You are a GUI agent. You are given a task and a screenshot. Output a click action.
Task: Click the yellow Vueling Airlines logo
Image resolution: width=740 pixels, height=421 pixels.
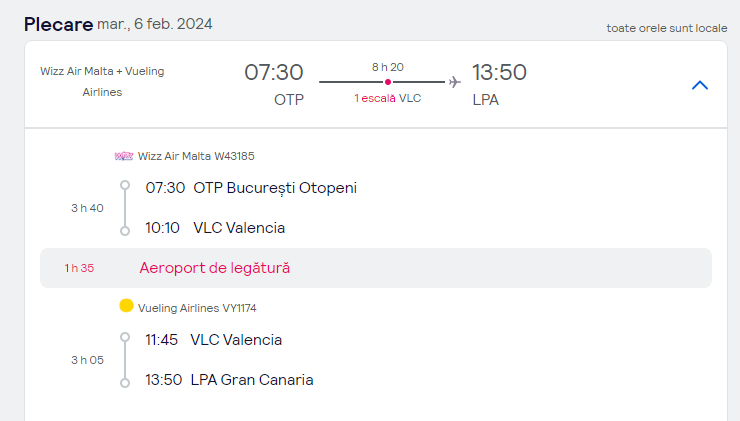point(126,306)
